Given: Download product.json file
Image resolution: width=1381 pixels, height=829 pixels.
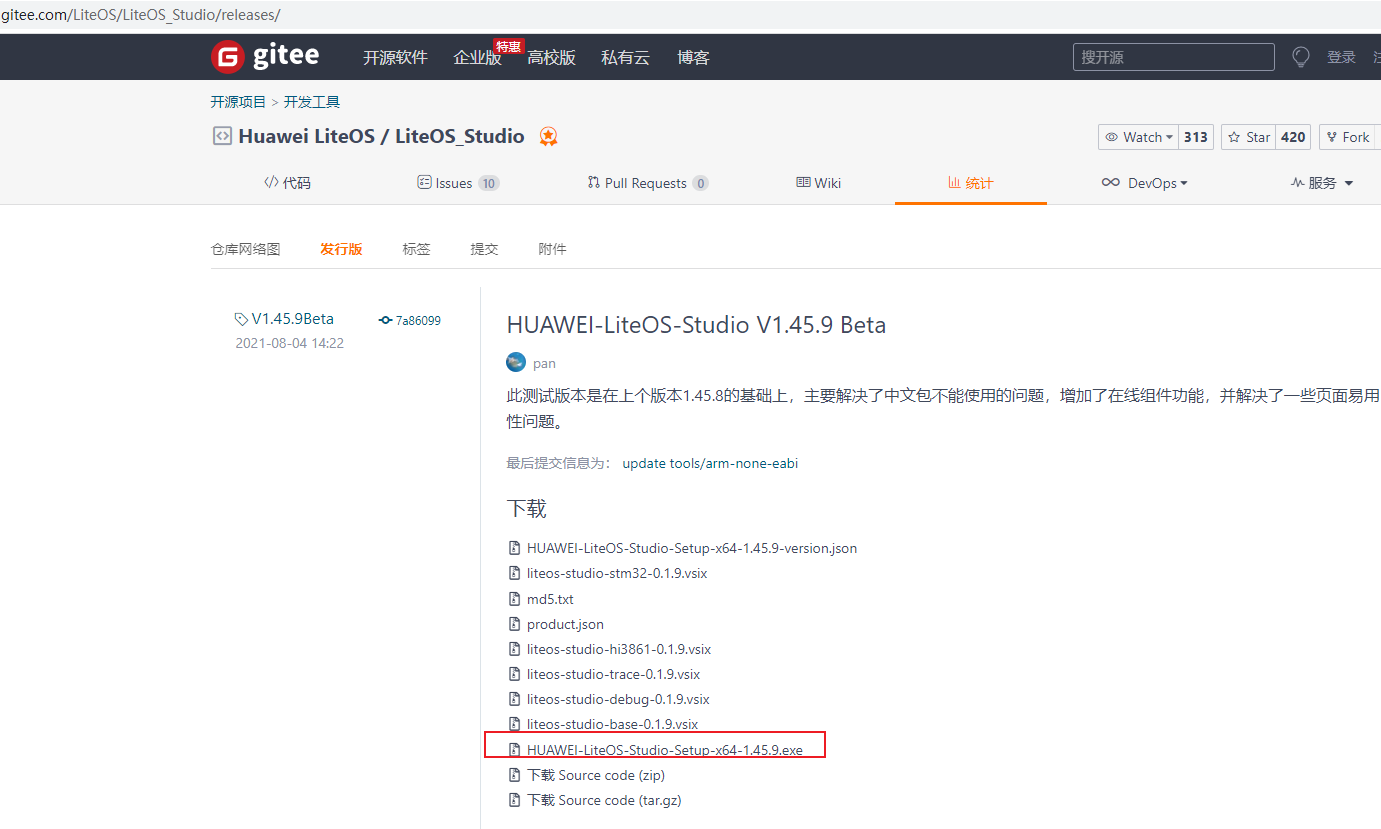Looking at the screenshot, I should pyautogui.click(x=565, y=624).
